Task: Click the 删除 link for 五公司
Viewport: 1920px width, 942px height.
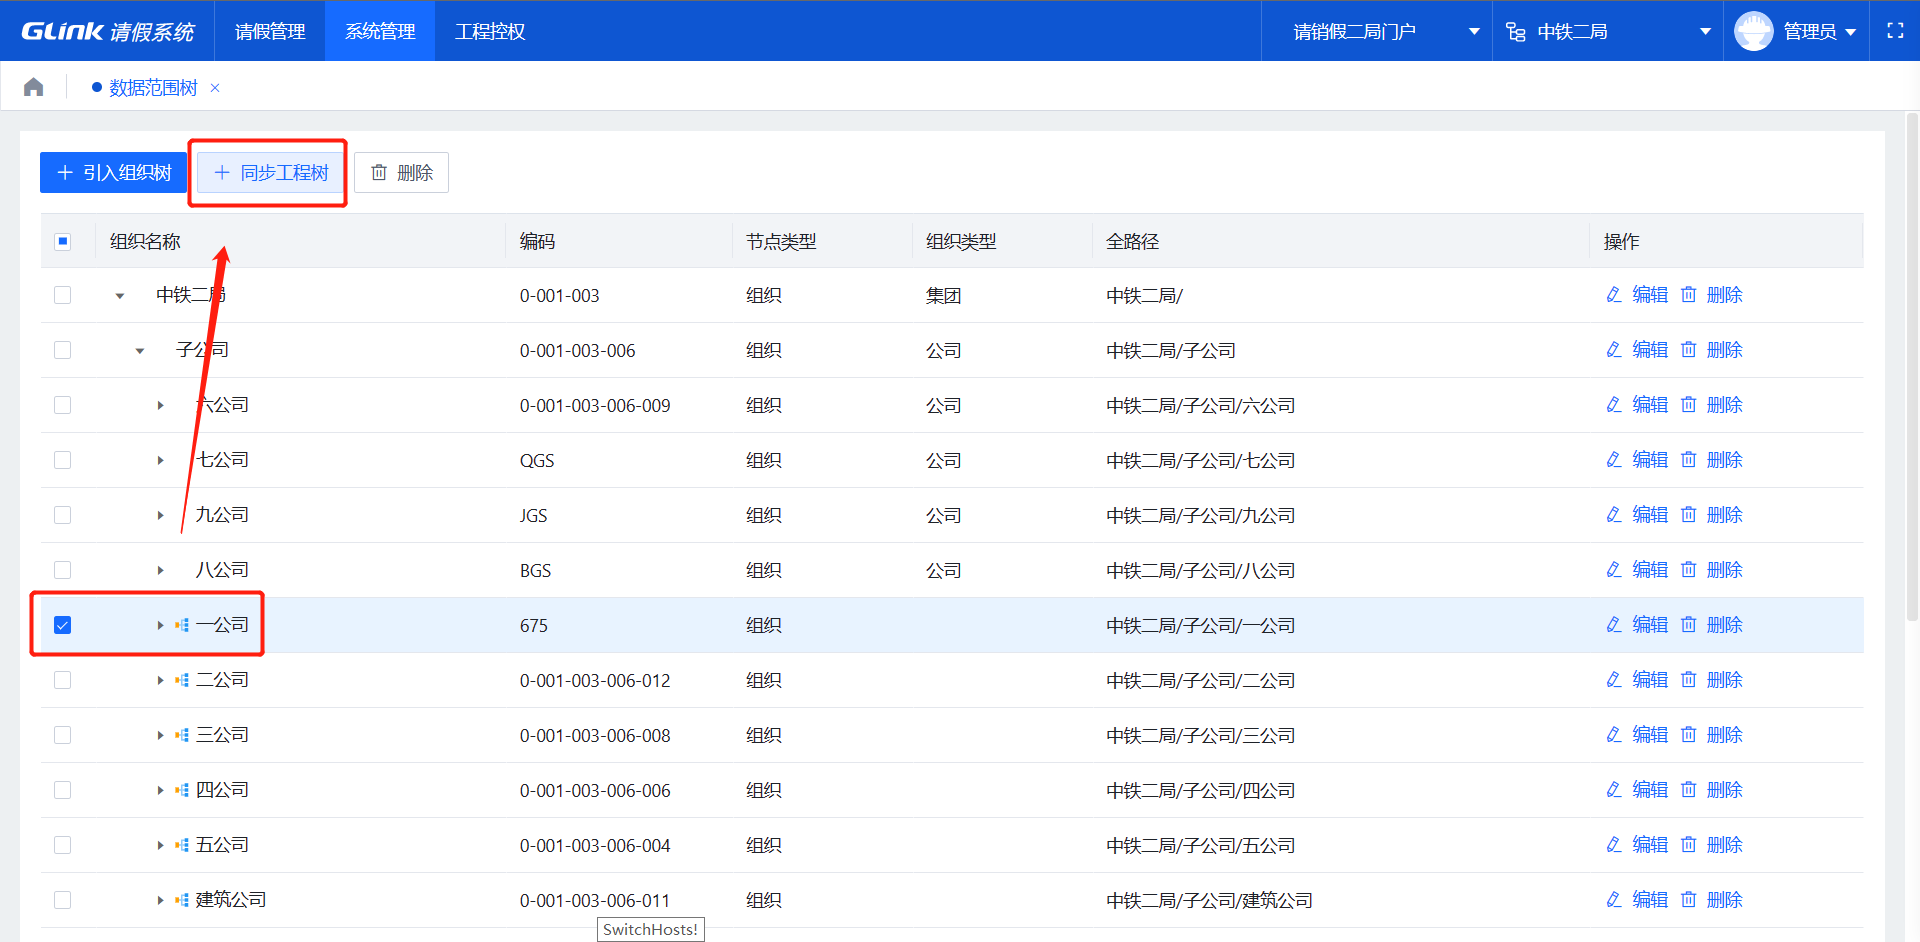Action: click(x=1725, y=845)
